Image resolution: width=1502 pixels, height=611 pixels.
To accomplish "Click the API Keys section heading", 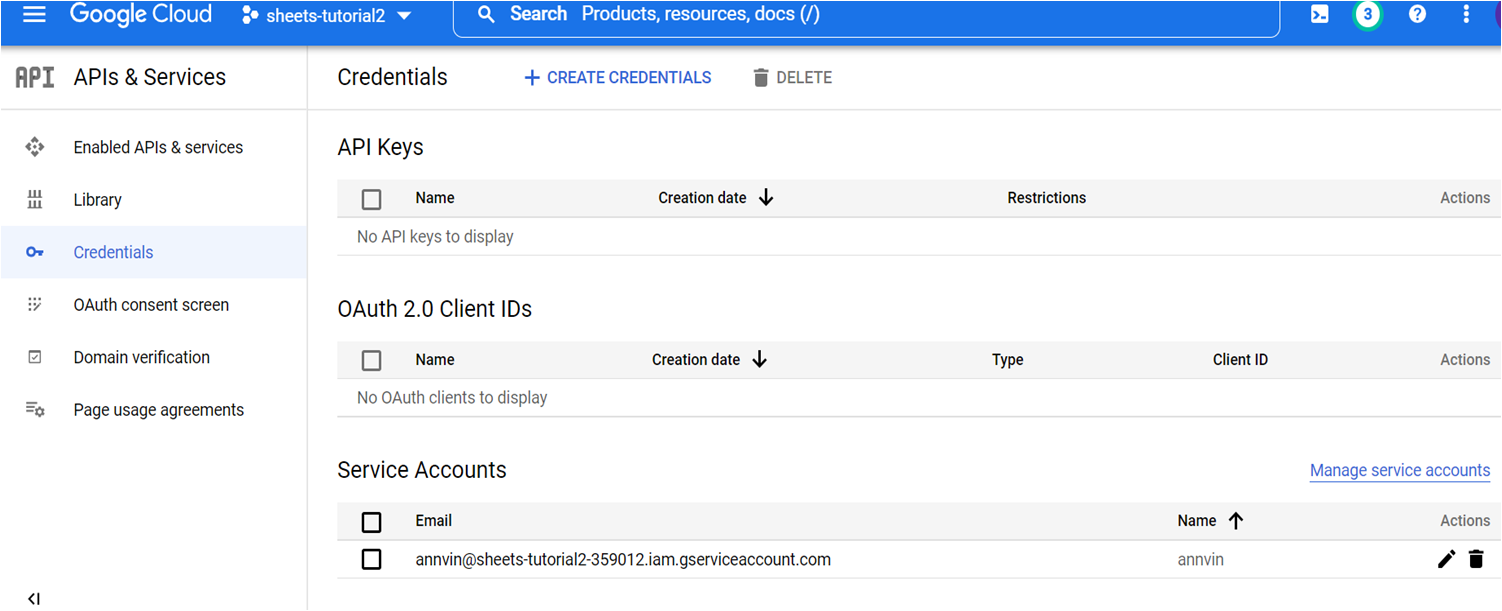I will [381, 147].
